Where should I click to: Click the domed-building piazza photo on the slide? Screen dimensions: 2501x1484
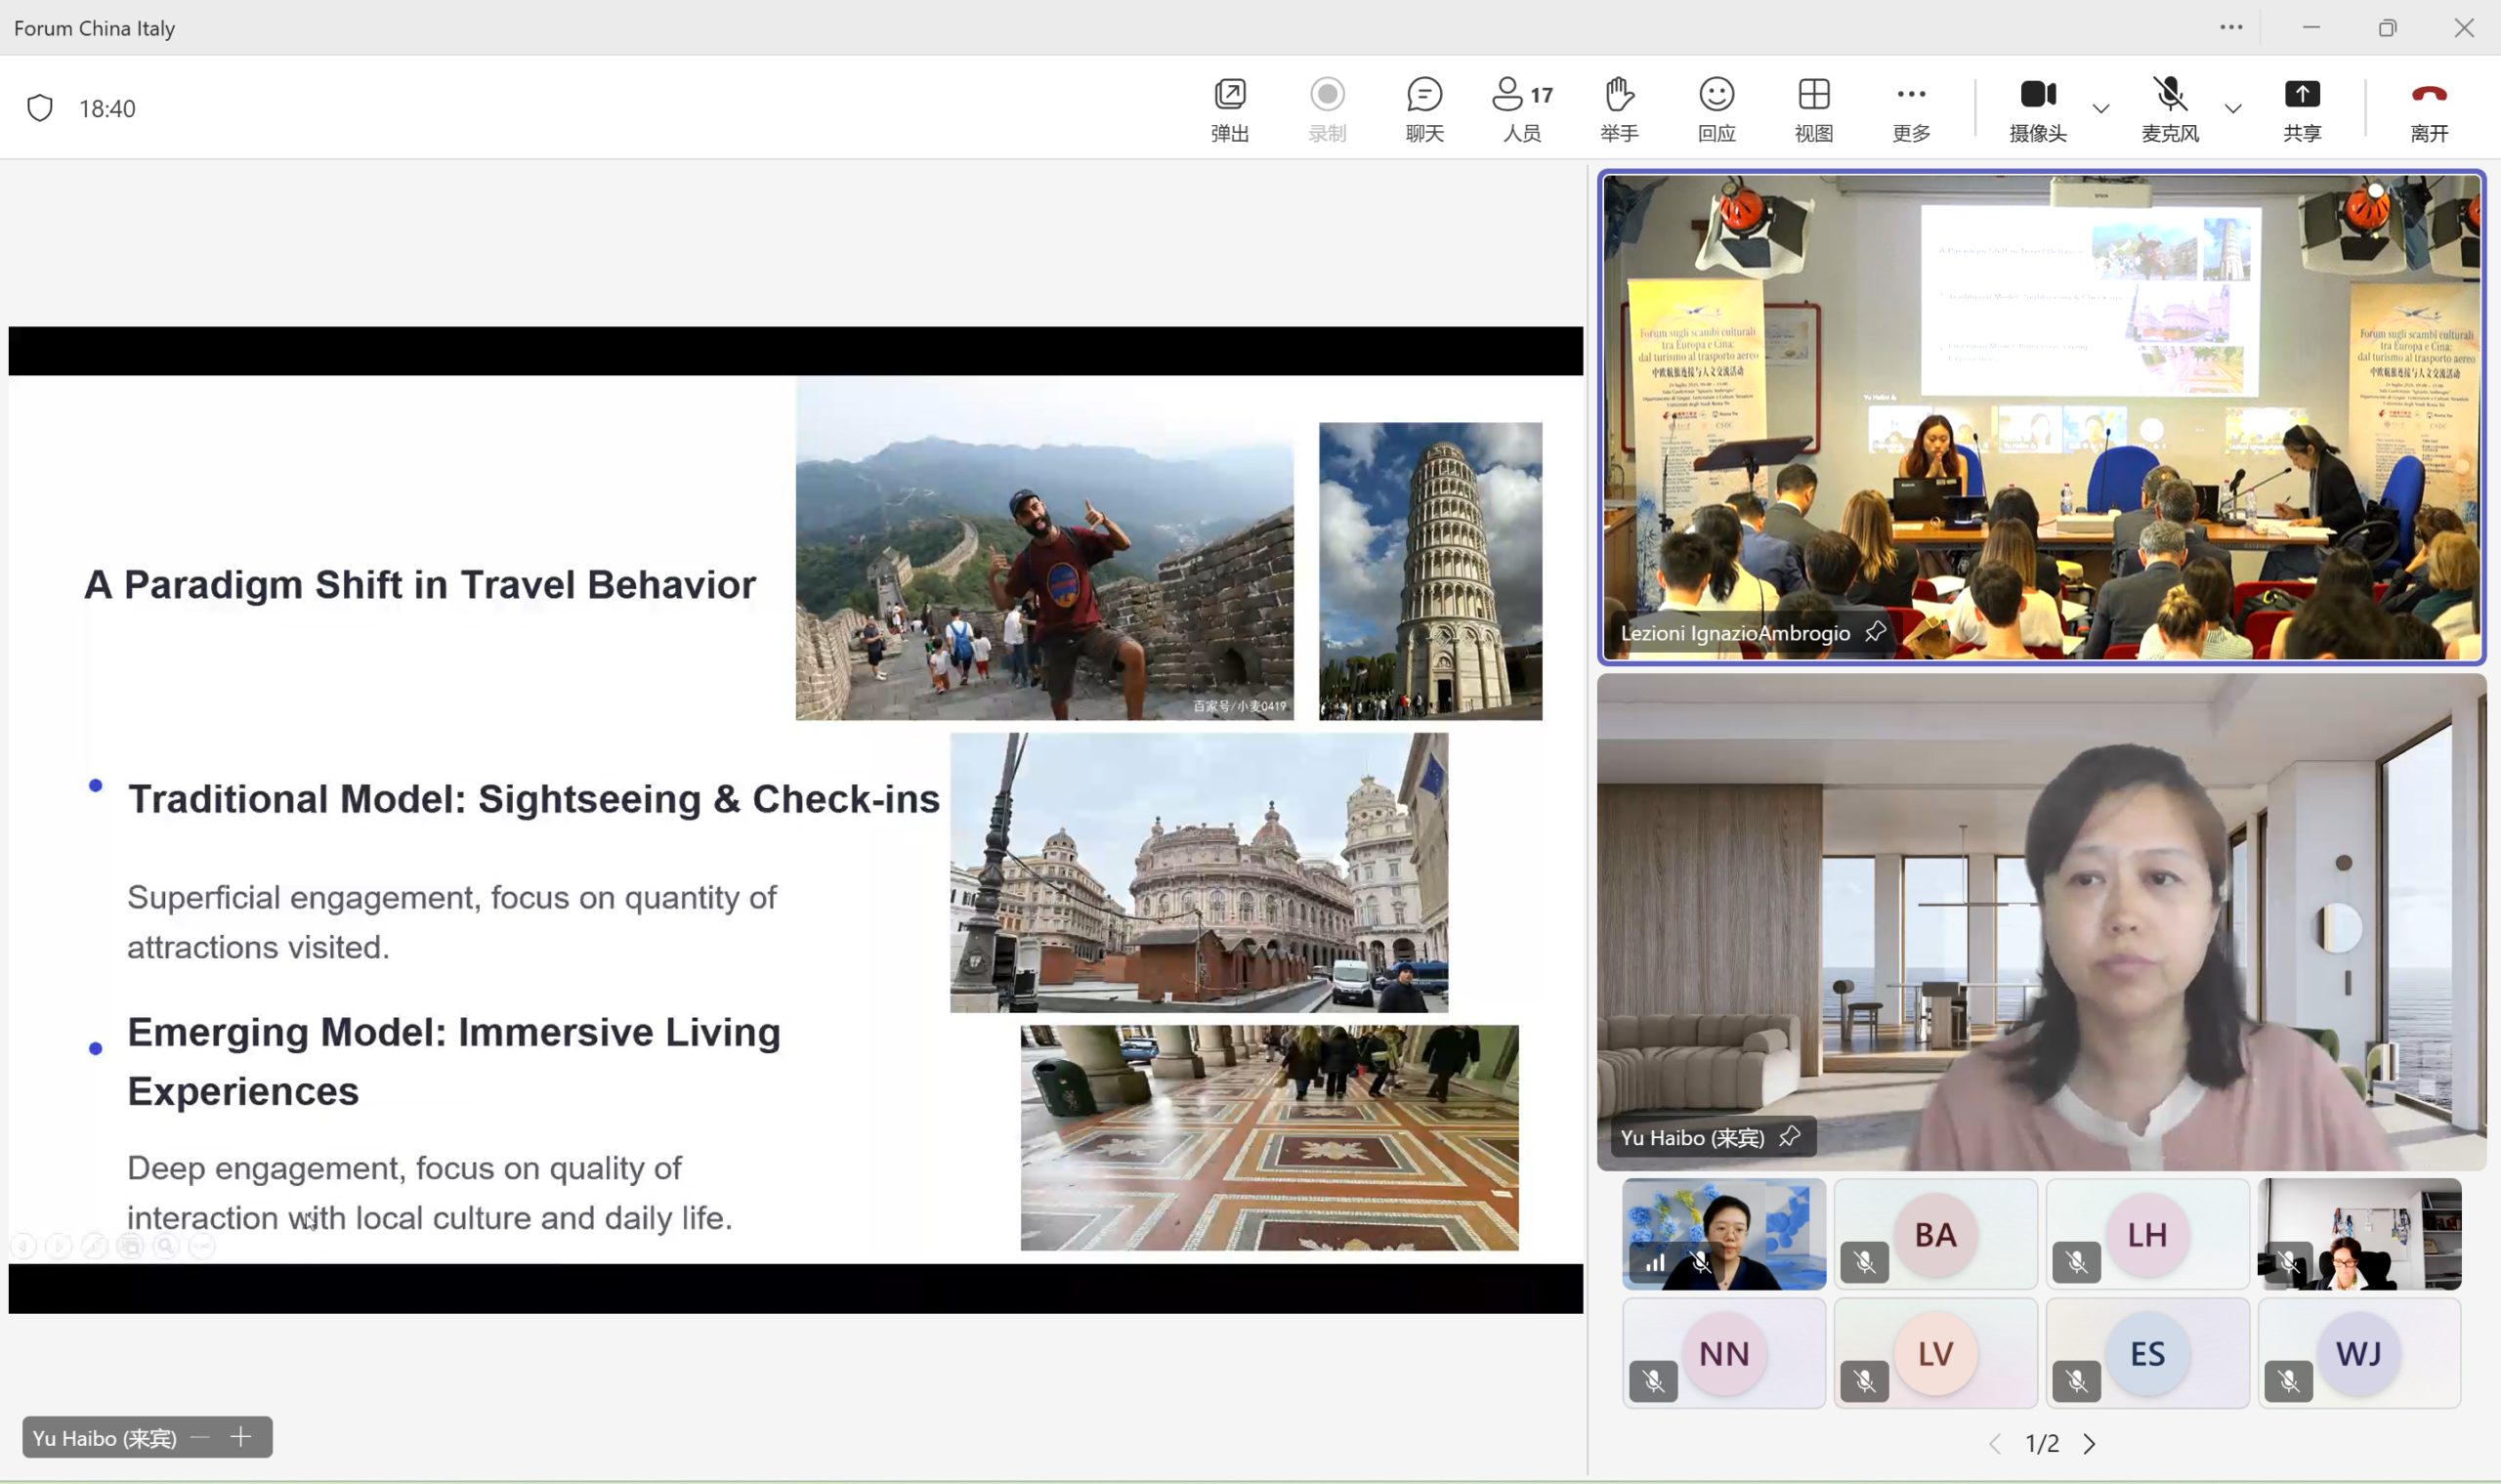coord(1199,872)
